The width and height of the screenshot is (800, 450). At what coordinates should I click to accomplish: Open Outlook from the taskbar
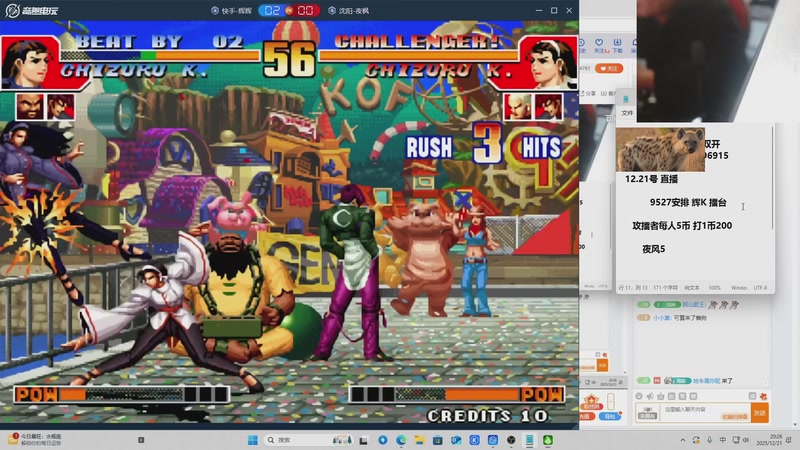coord(456,440)
